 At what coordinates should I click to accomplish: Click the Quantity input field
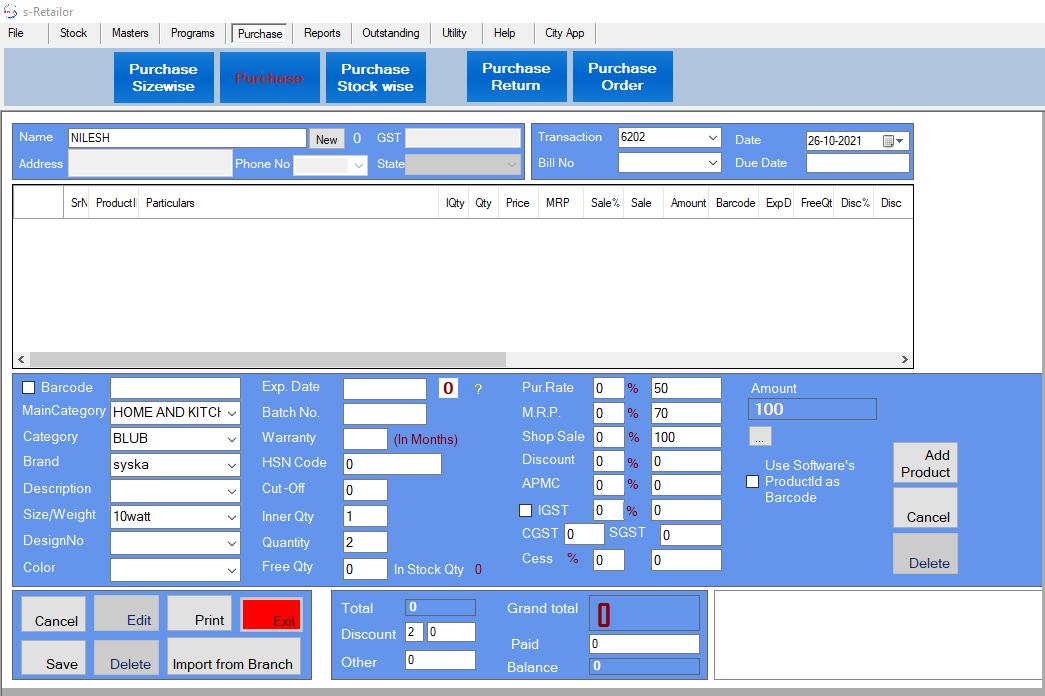[x=365, y=542]
